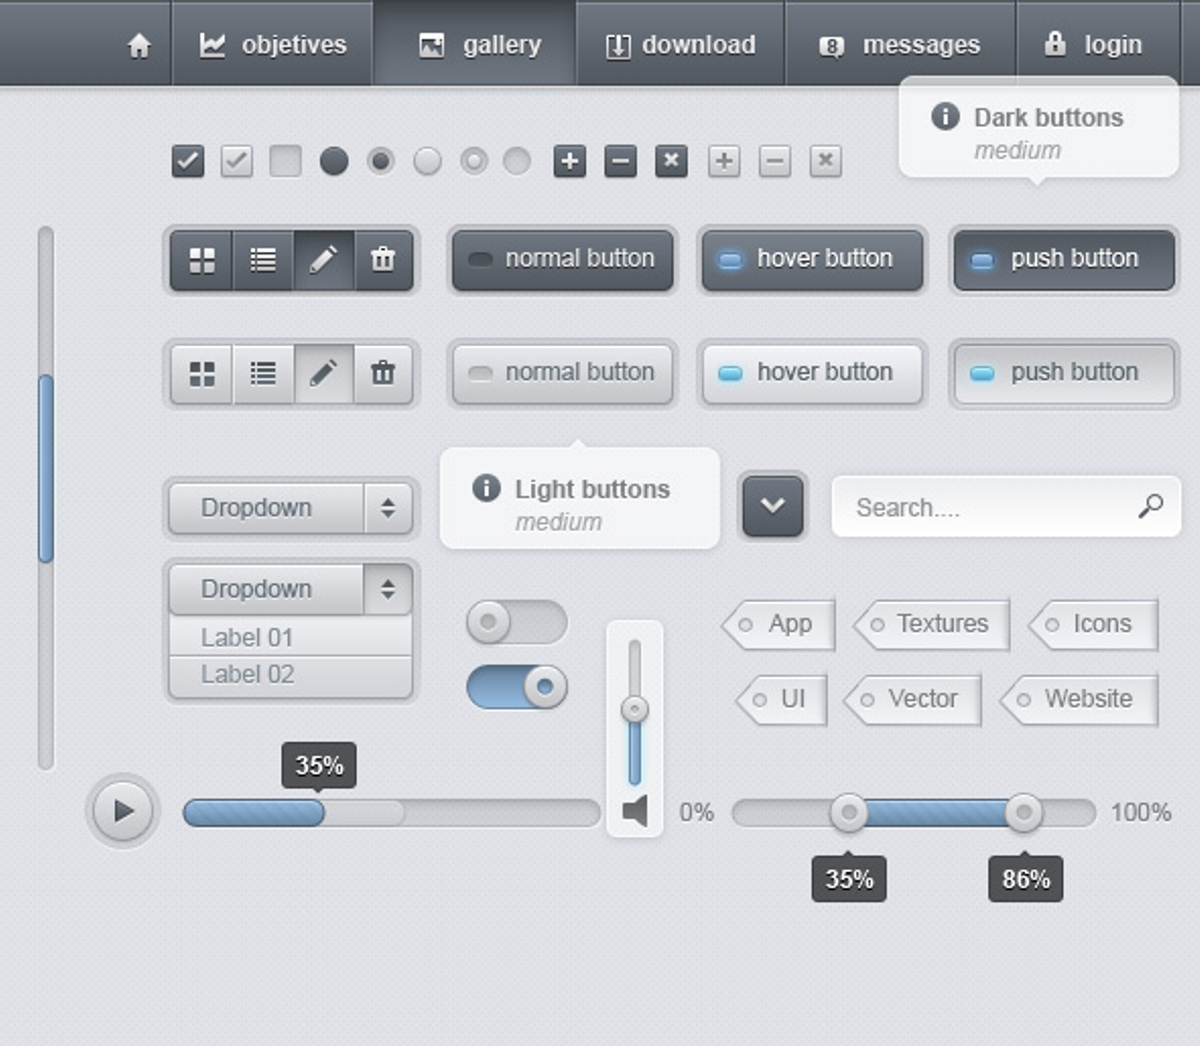The image size is (1200, 1046).
Task: Select the list view icon in the light toolbar
Action: tap(263, 374)
